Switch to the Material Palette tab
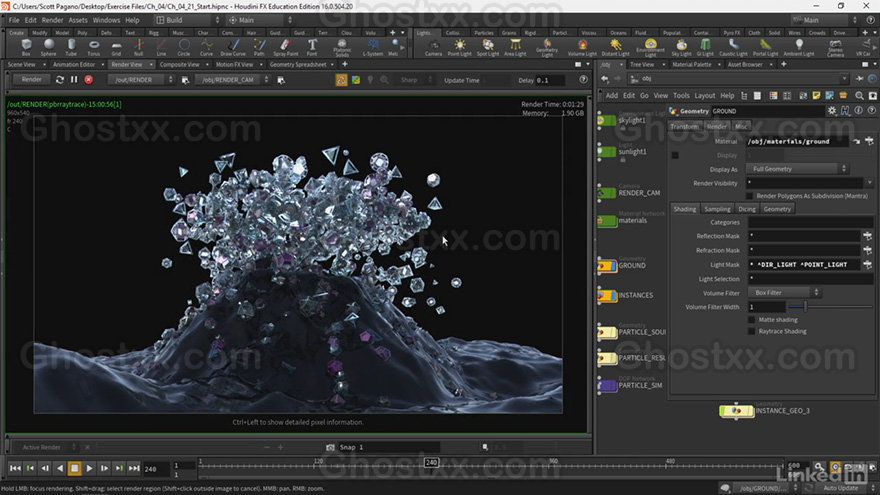The image size is (880, 495). click(691, 65)
